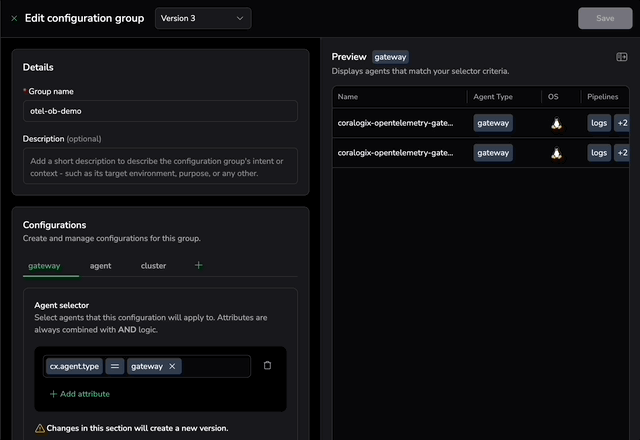
Task: Click the Group name input field
Action: [x=160, y=111]
